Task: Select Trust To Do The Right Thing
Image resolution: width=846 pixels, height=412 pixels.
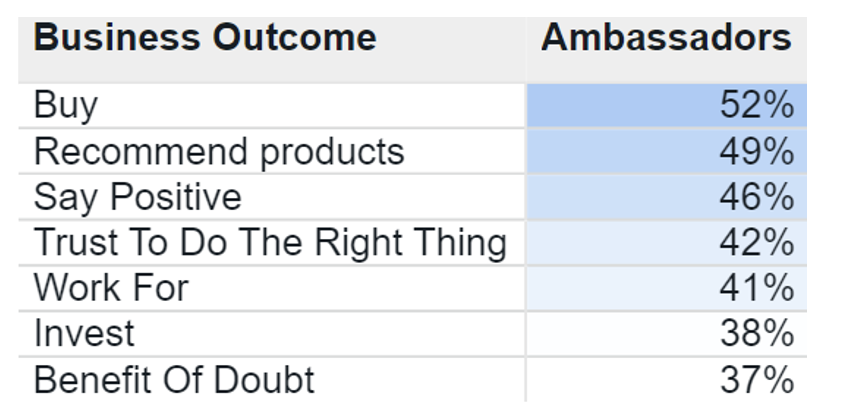Action: [x=270, y=243]
